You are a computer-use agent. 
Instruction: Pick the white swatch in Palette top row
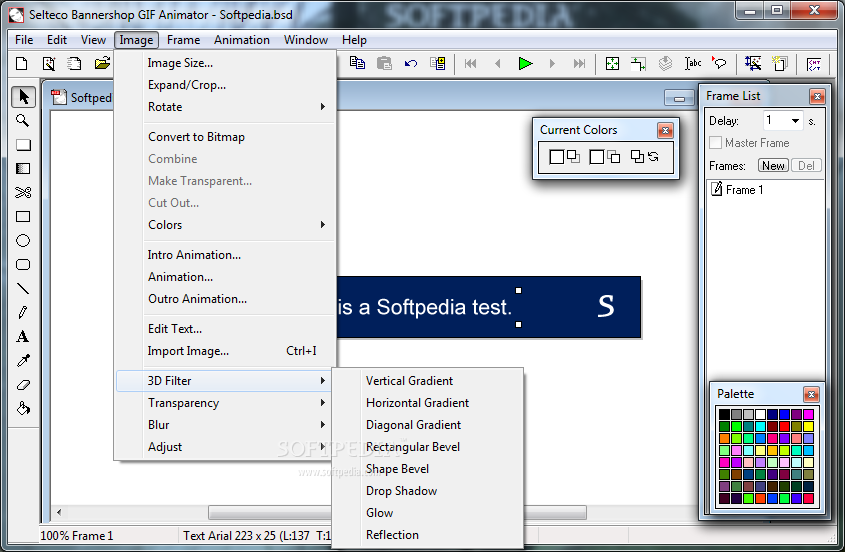pyautogui.click(x=760, y=414)
